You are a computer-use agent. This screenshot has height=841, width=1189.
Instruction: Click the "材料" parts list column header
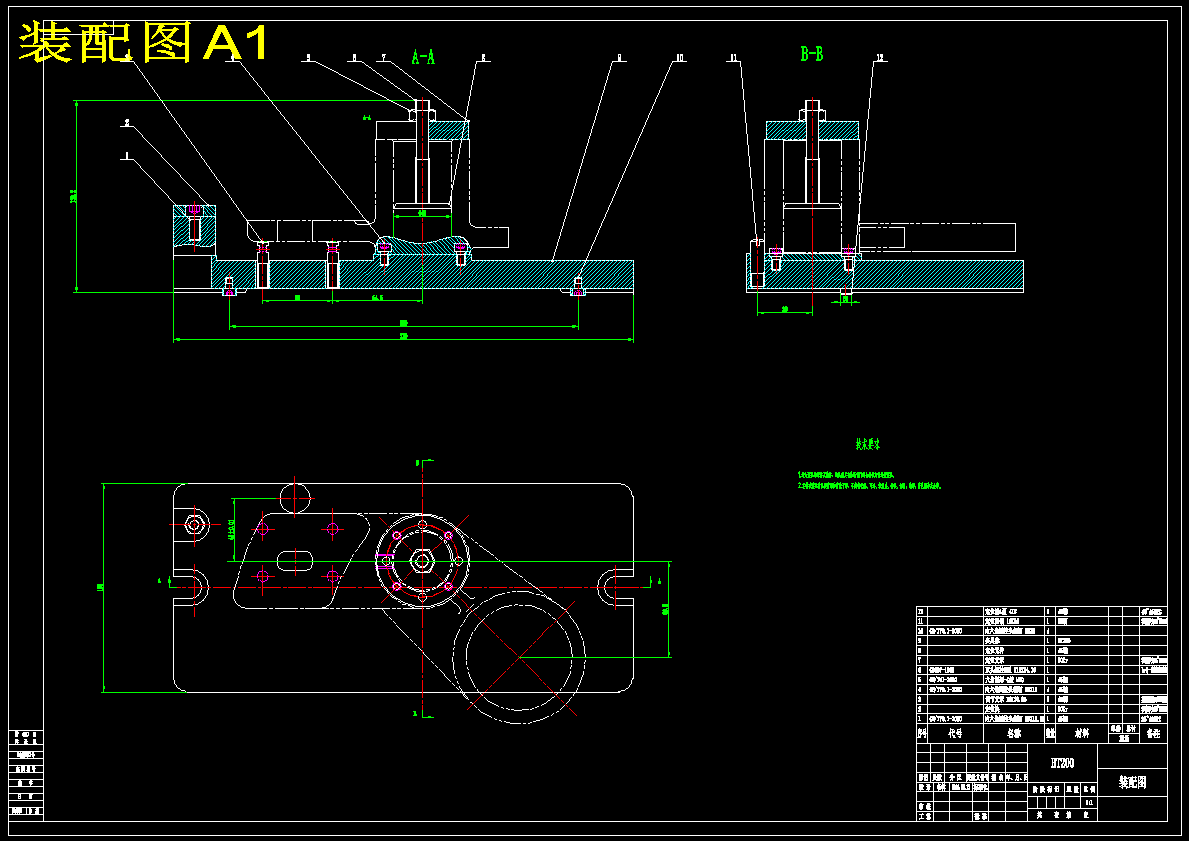click(x=1081, y=733)
